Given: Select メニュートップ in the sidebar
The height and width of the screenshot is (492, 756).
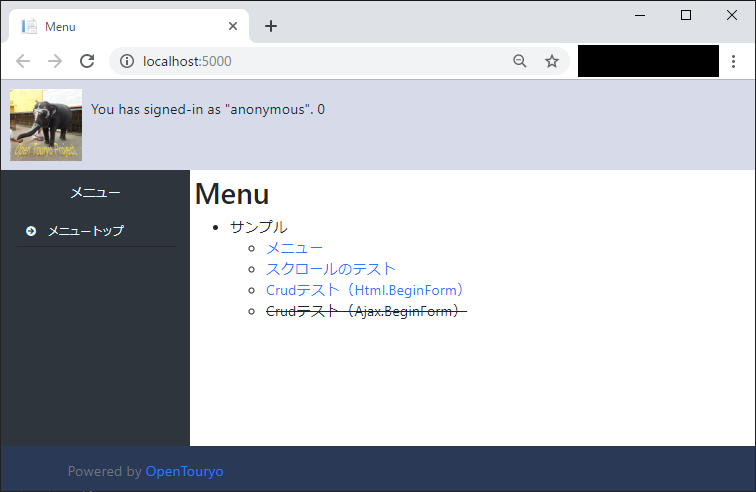Looking at the screenshot, I should point(86,231).
